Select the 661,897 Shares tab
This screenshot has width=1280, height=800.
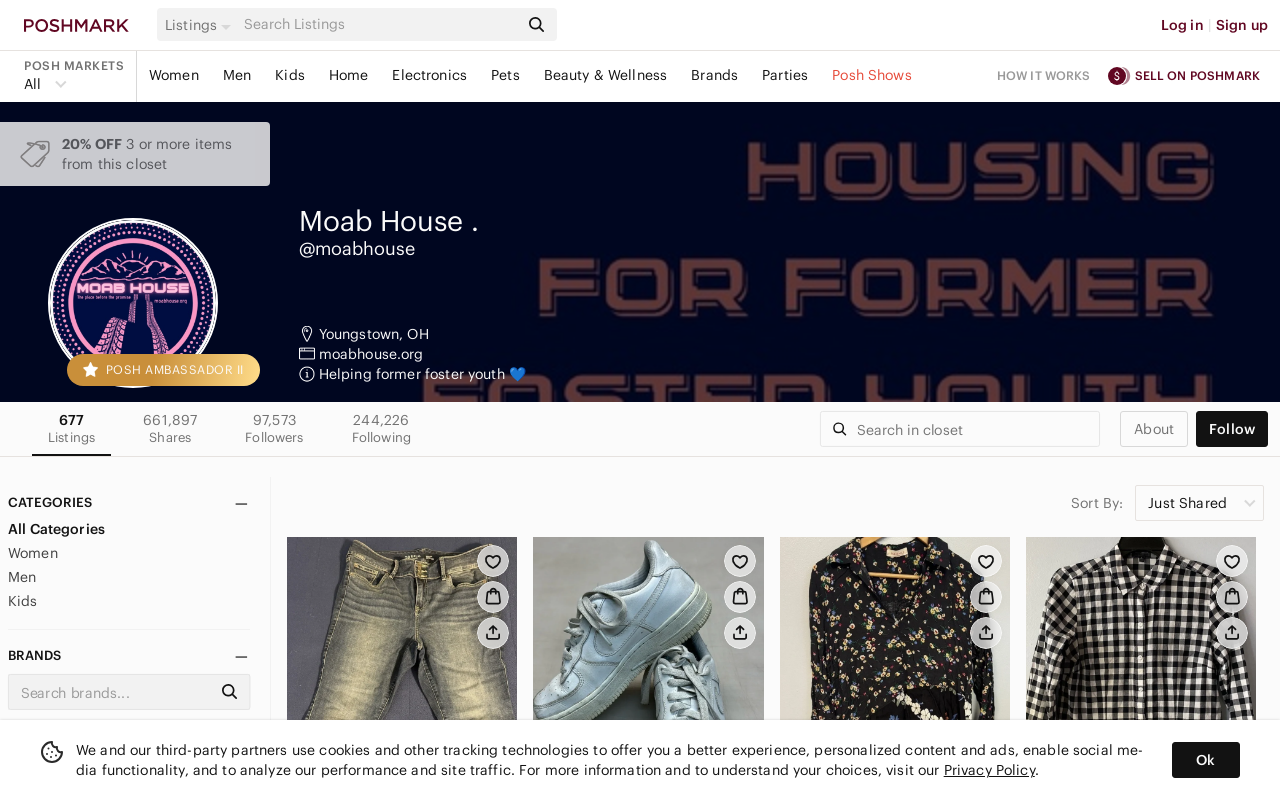point(170,429)
